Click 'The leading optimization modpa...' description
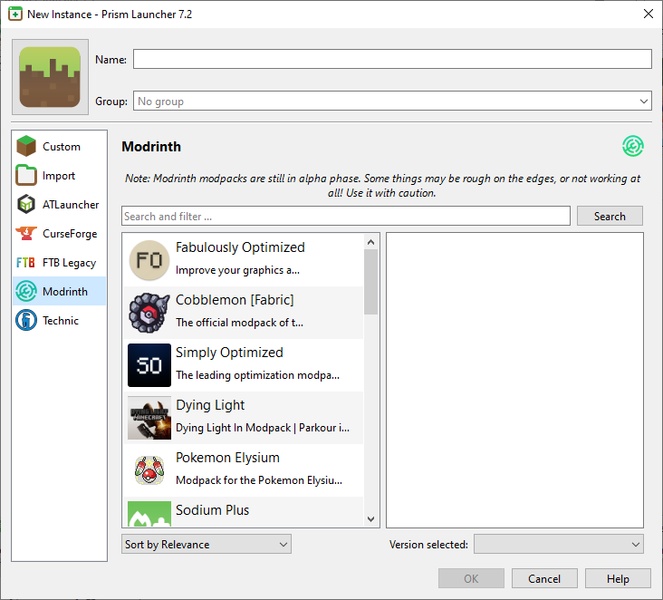 pos(258,375)
